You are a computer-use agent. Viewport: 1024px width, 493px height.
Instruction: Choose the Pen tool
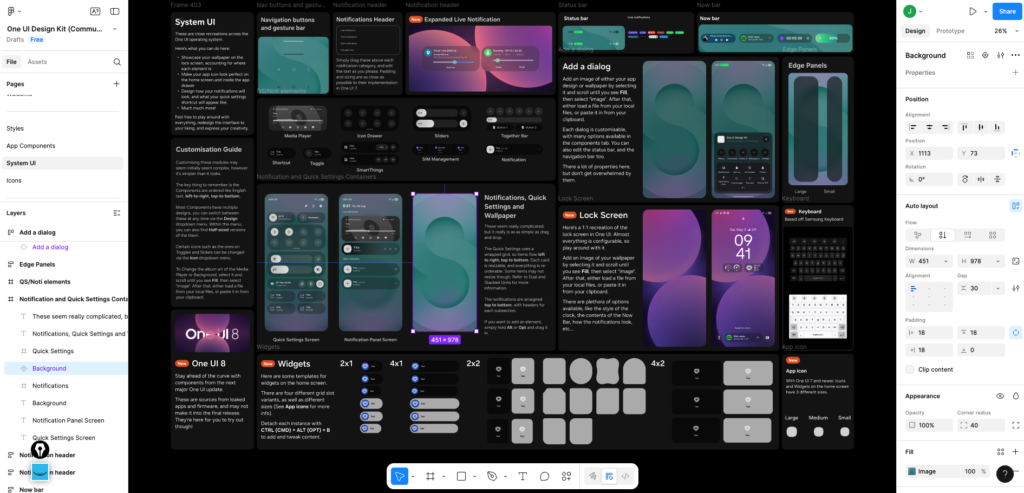pyautogui.click(x=491, y=476)
